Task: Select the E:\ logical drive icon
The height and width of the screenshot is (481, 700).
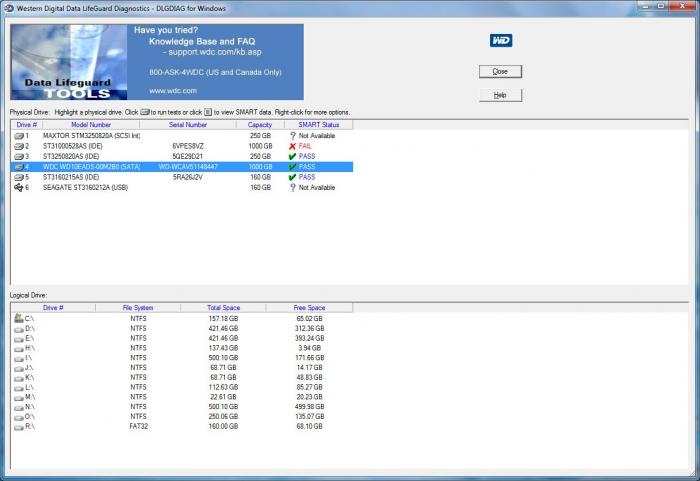Action: 19,339
